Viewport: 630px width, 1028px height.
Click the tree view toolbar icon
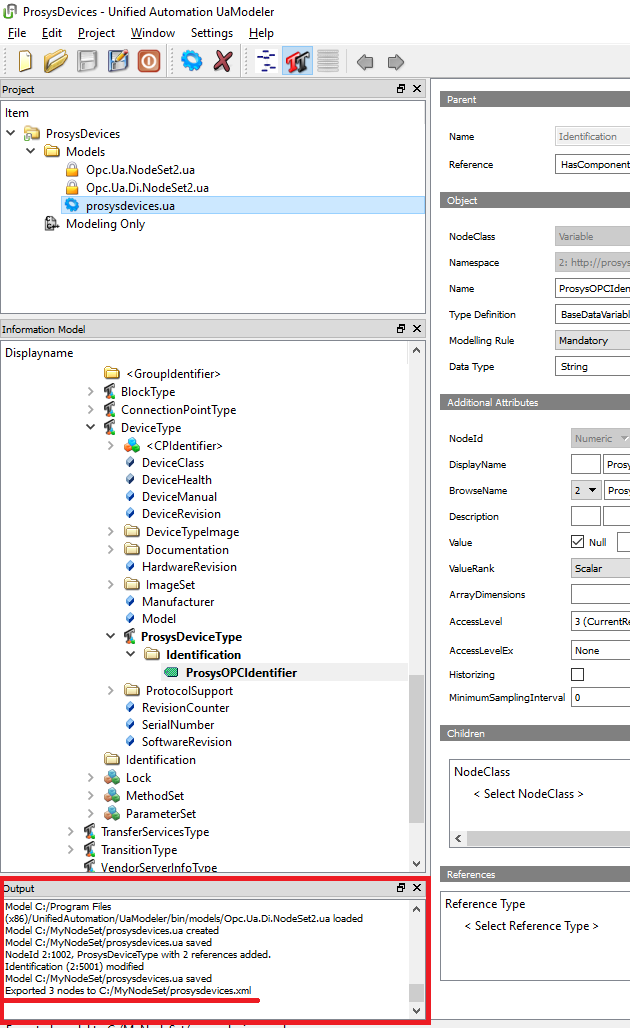266,61
